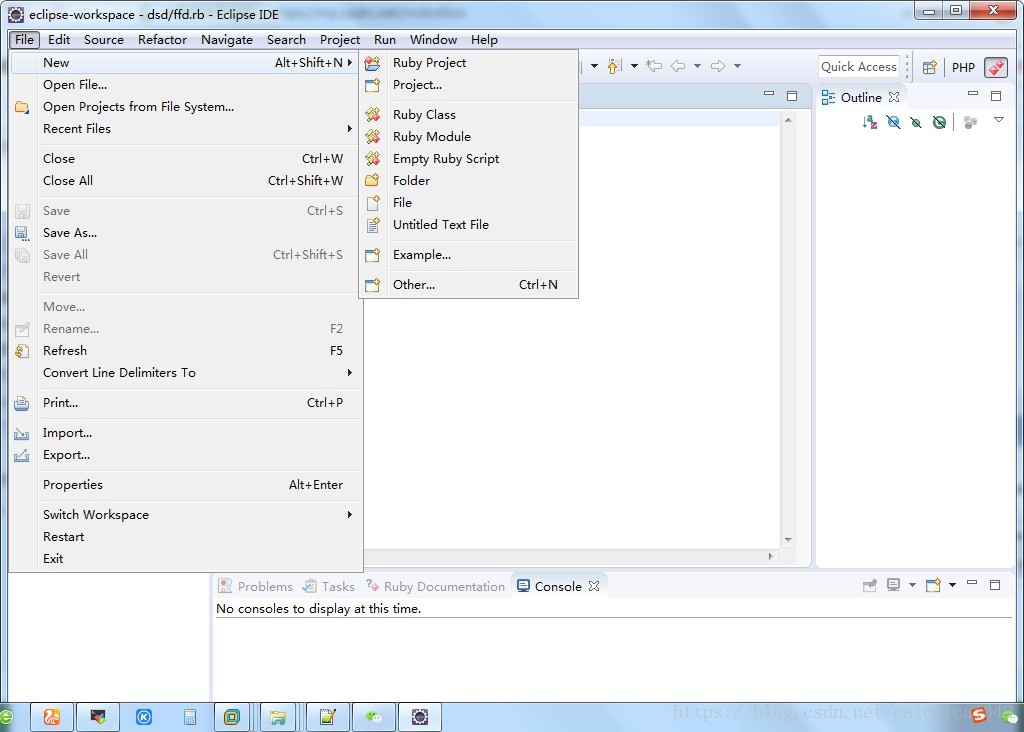
Task: Create an Untitled Text File
Action: click(x=468, y=225)
